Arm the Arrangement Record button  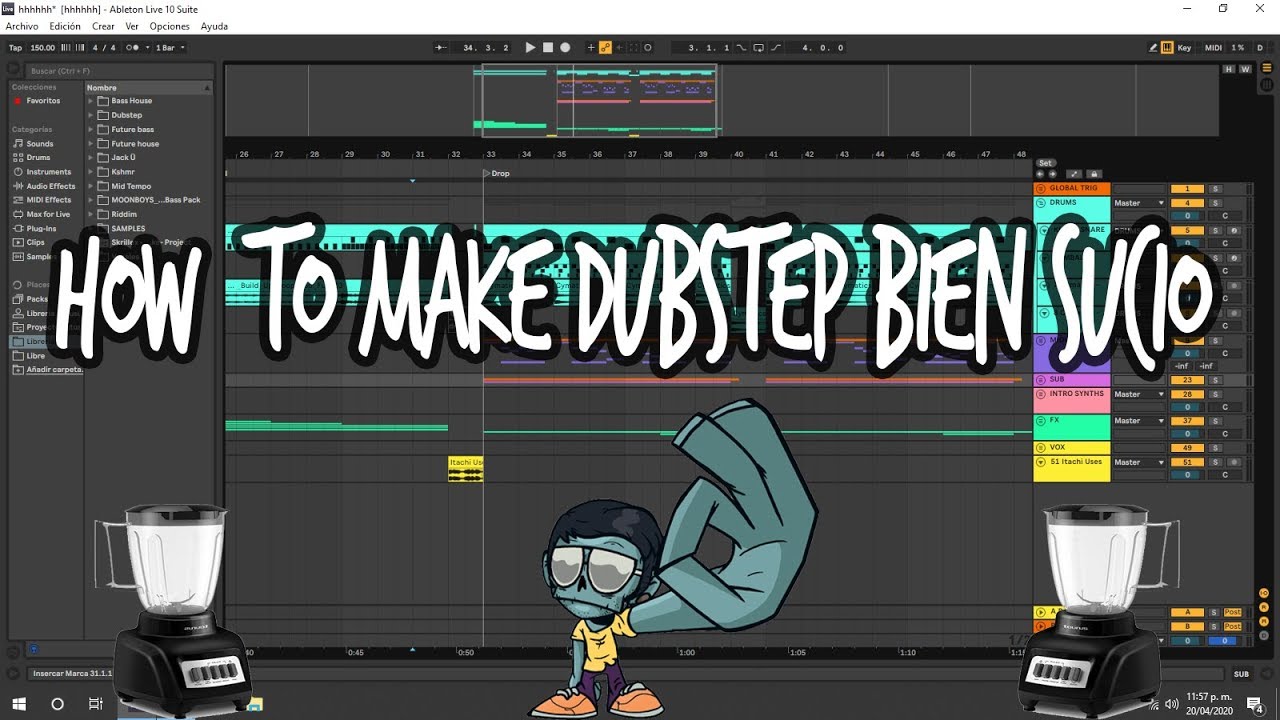(x=565, y=47)
